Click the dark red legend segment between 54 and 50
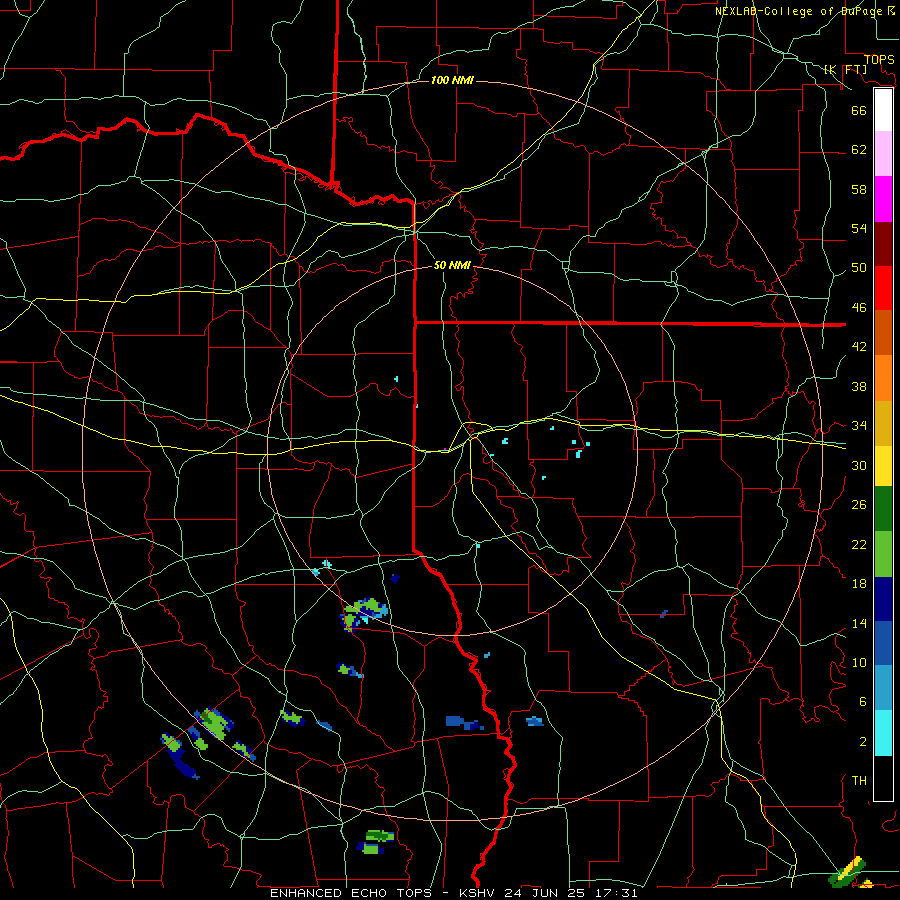 coord(883,244)
